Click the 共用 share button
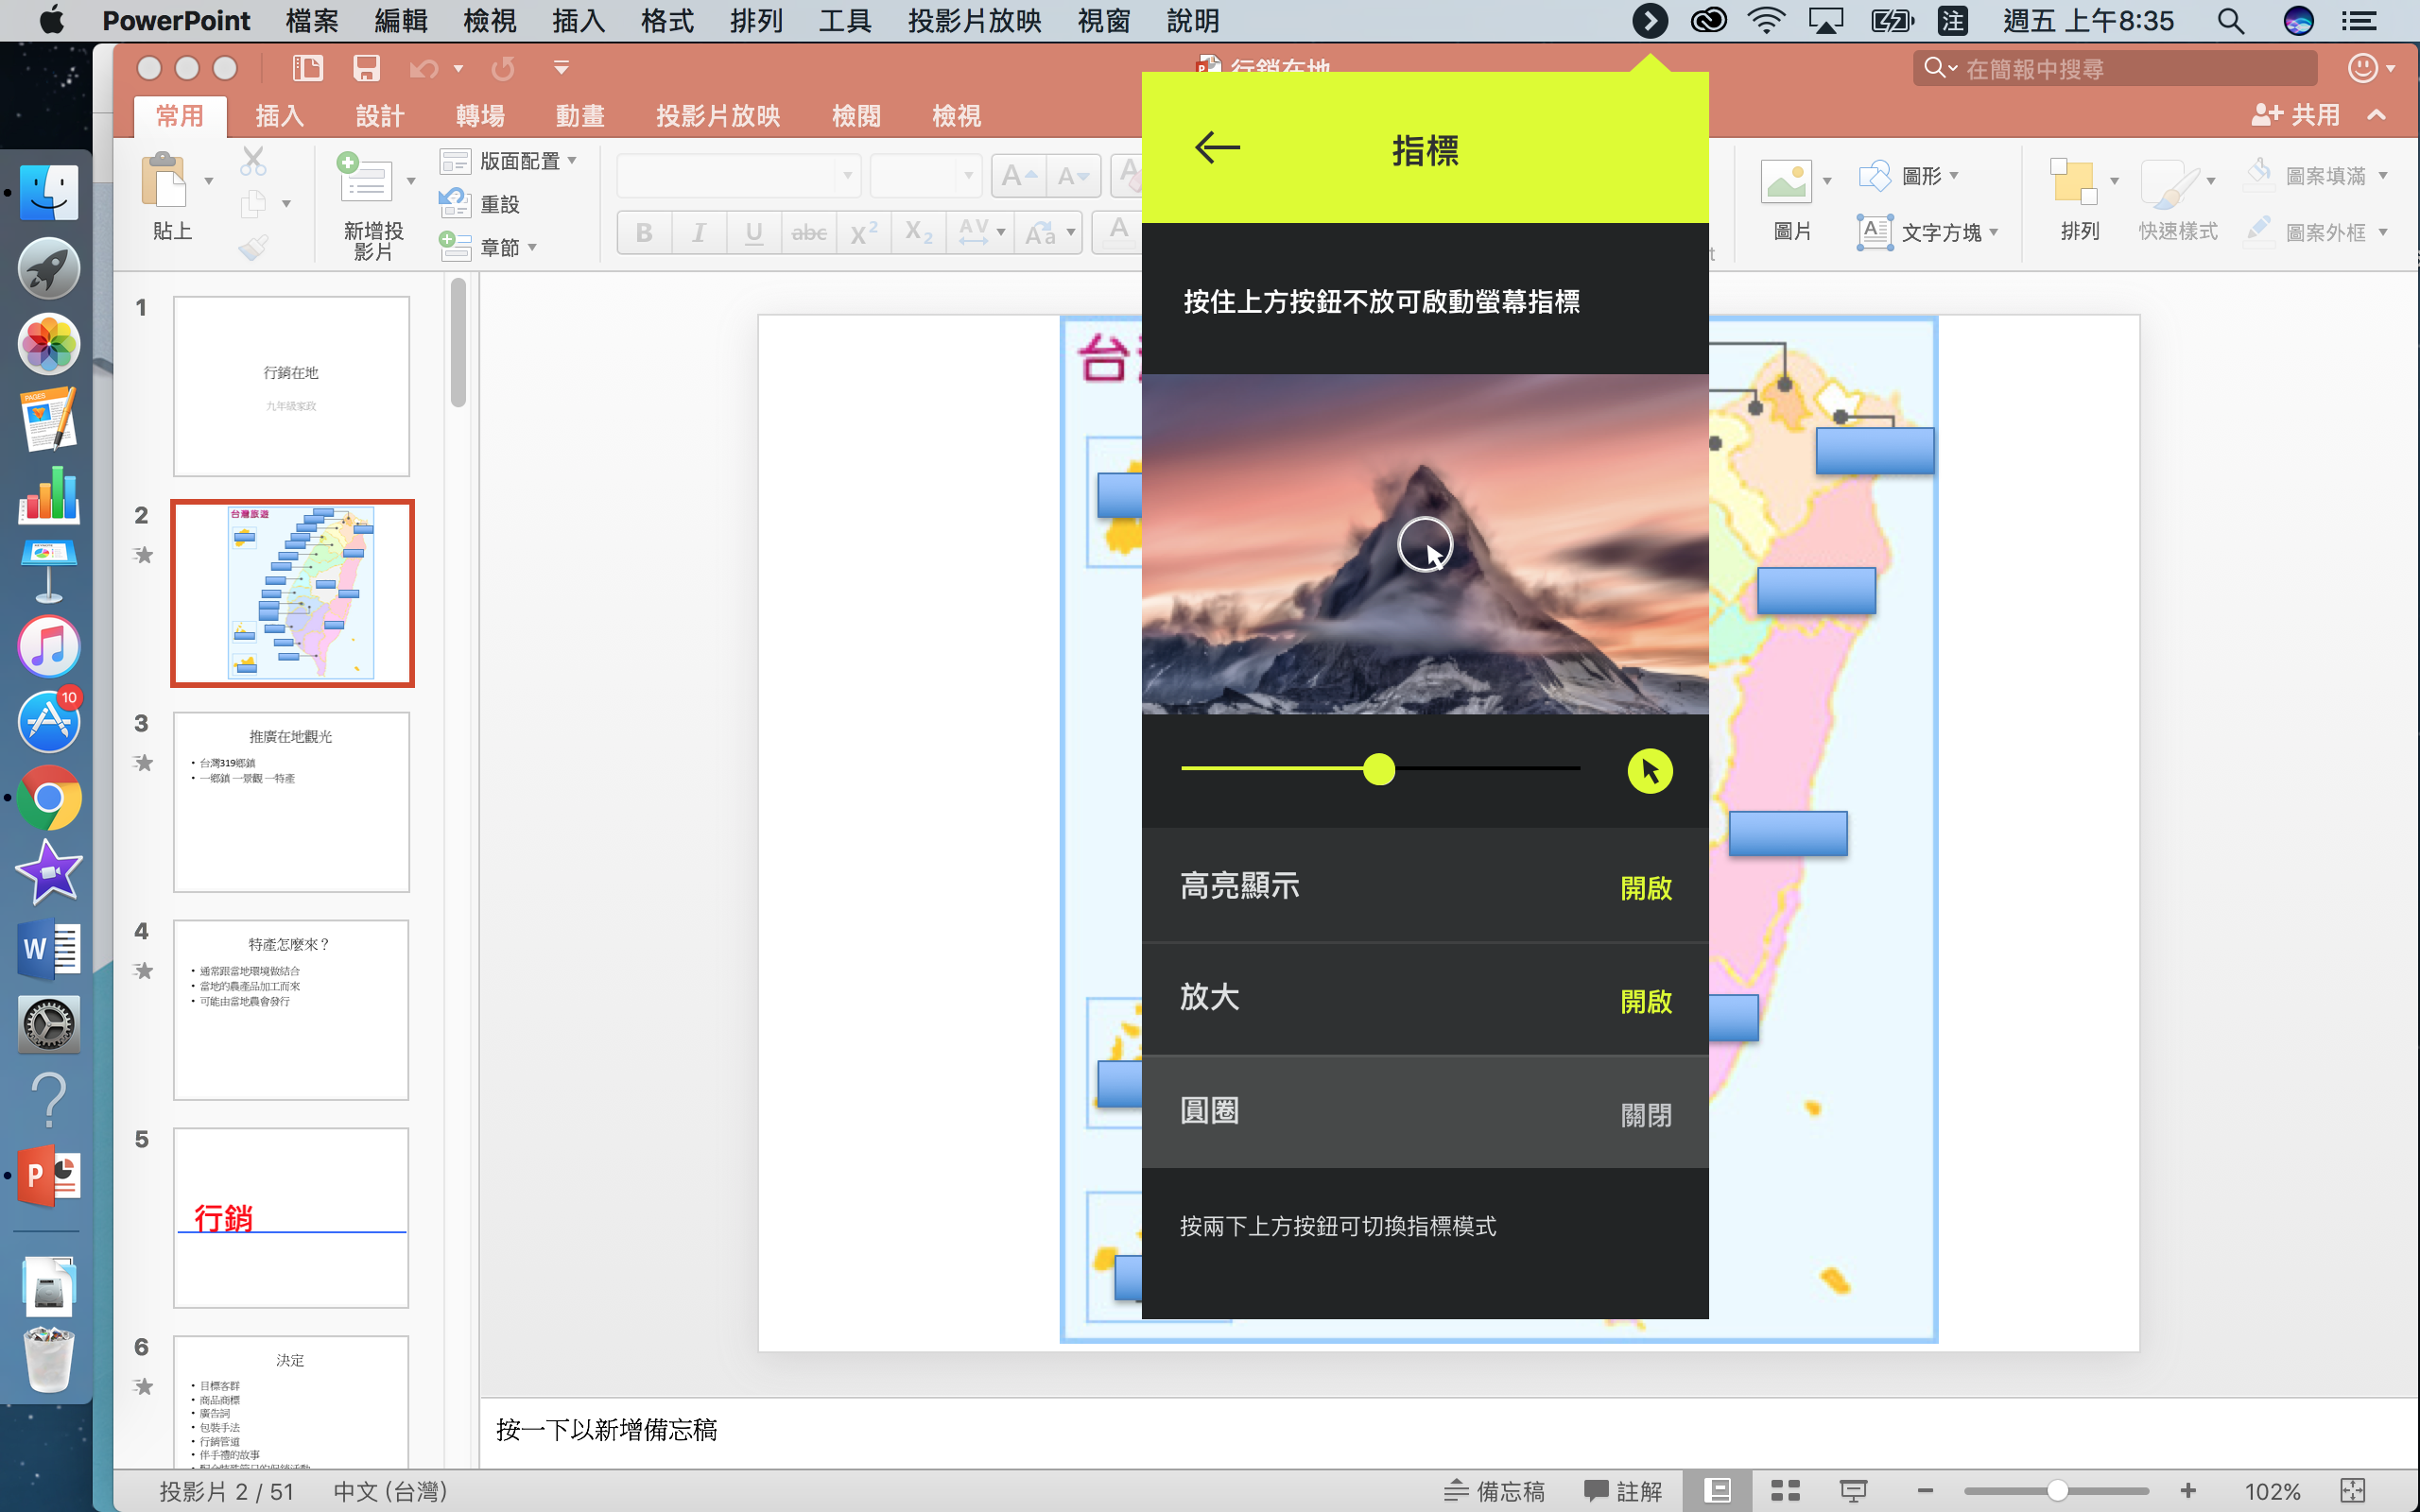This screenshot has width=2420, height=1512. click(x=2295, y=115)
